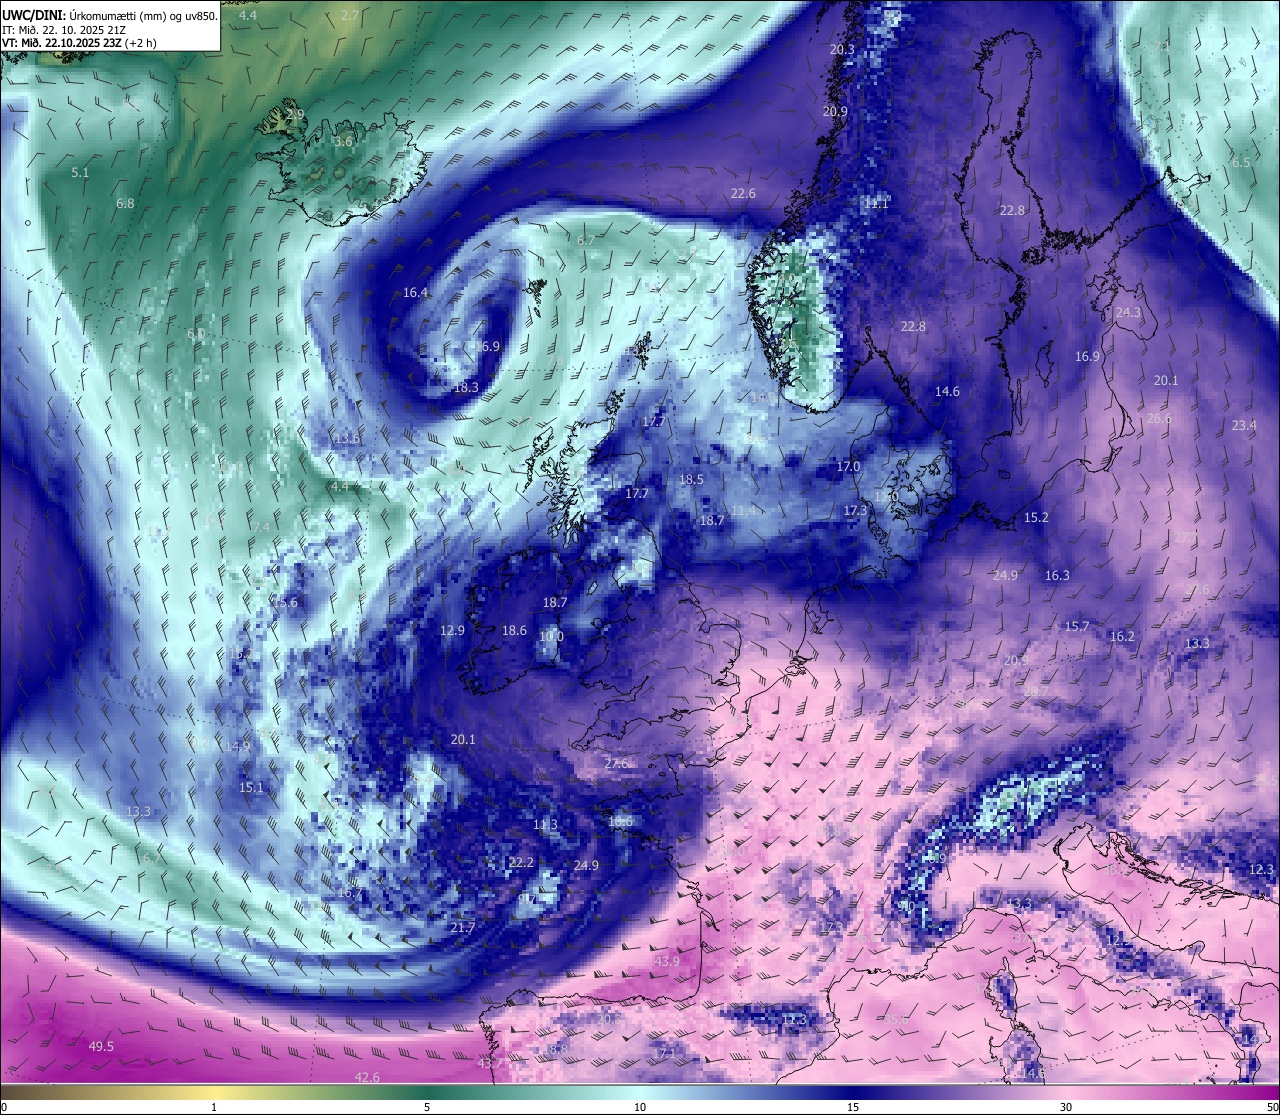
Task: Click the 11.1 value over Norway
Action: coord(876,203)
